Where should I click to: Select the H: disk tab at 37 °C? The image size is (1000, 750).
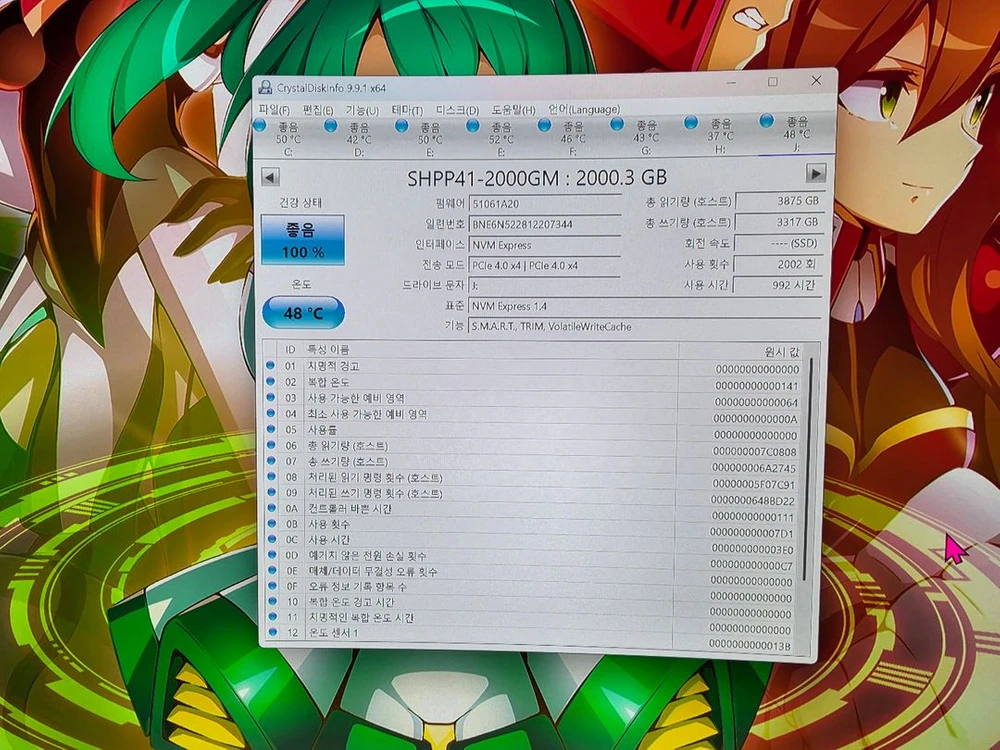click(x=712, y=135)
